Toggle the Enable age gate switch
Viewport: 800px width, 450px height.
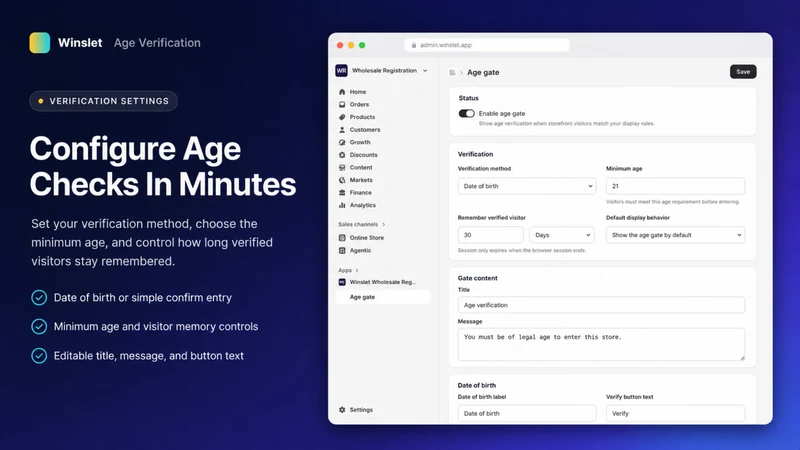tap(466, 113)
